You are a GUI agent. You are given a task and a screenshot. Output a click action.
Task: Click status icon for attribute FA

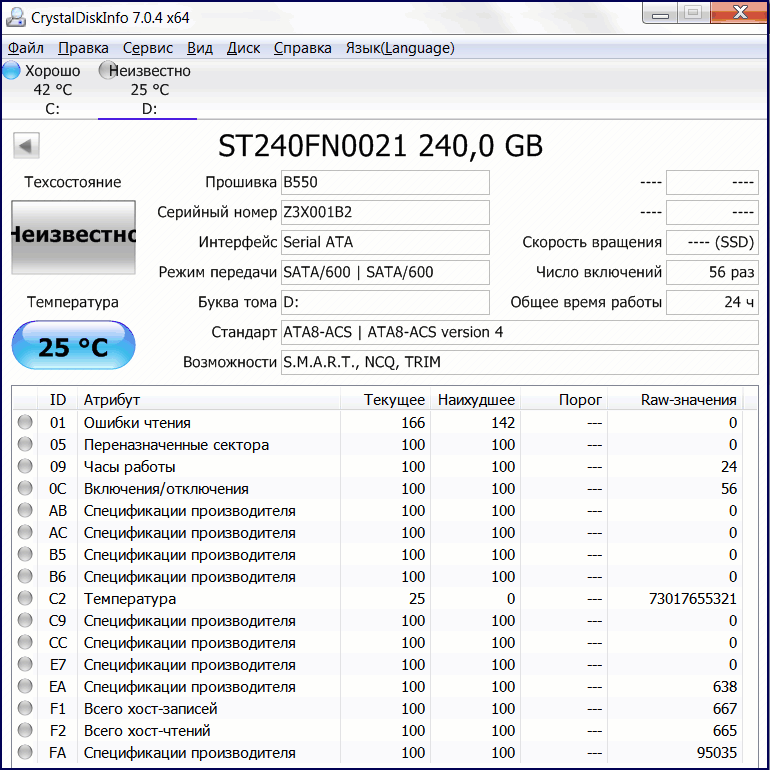pos(25,752)
